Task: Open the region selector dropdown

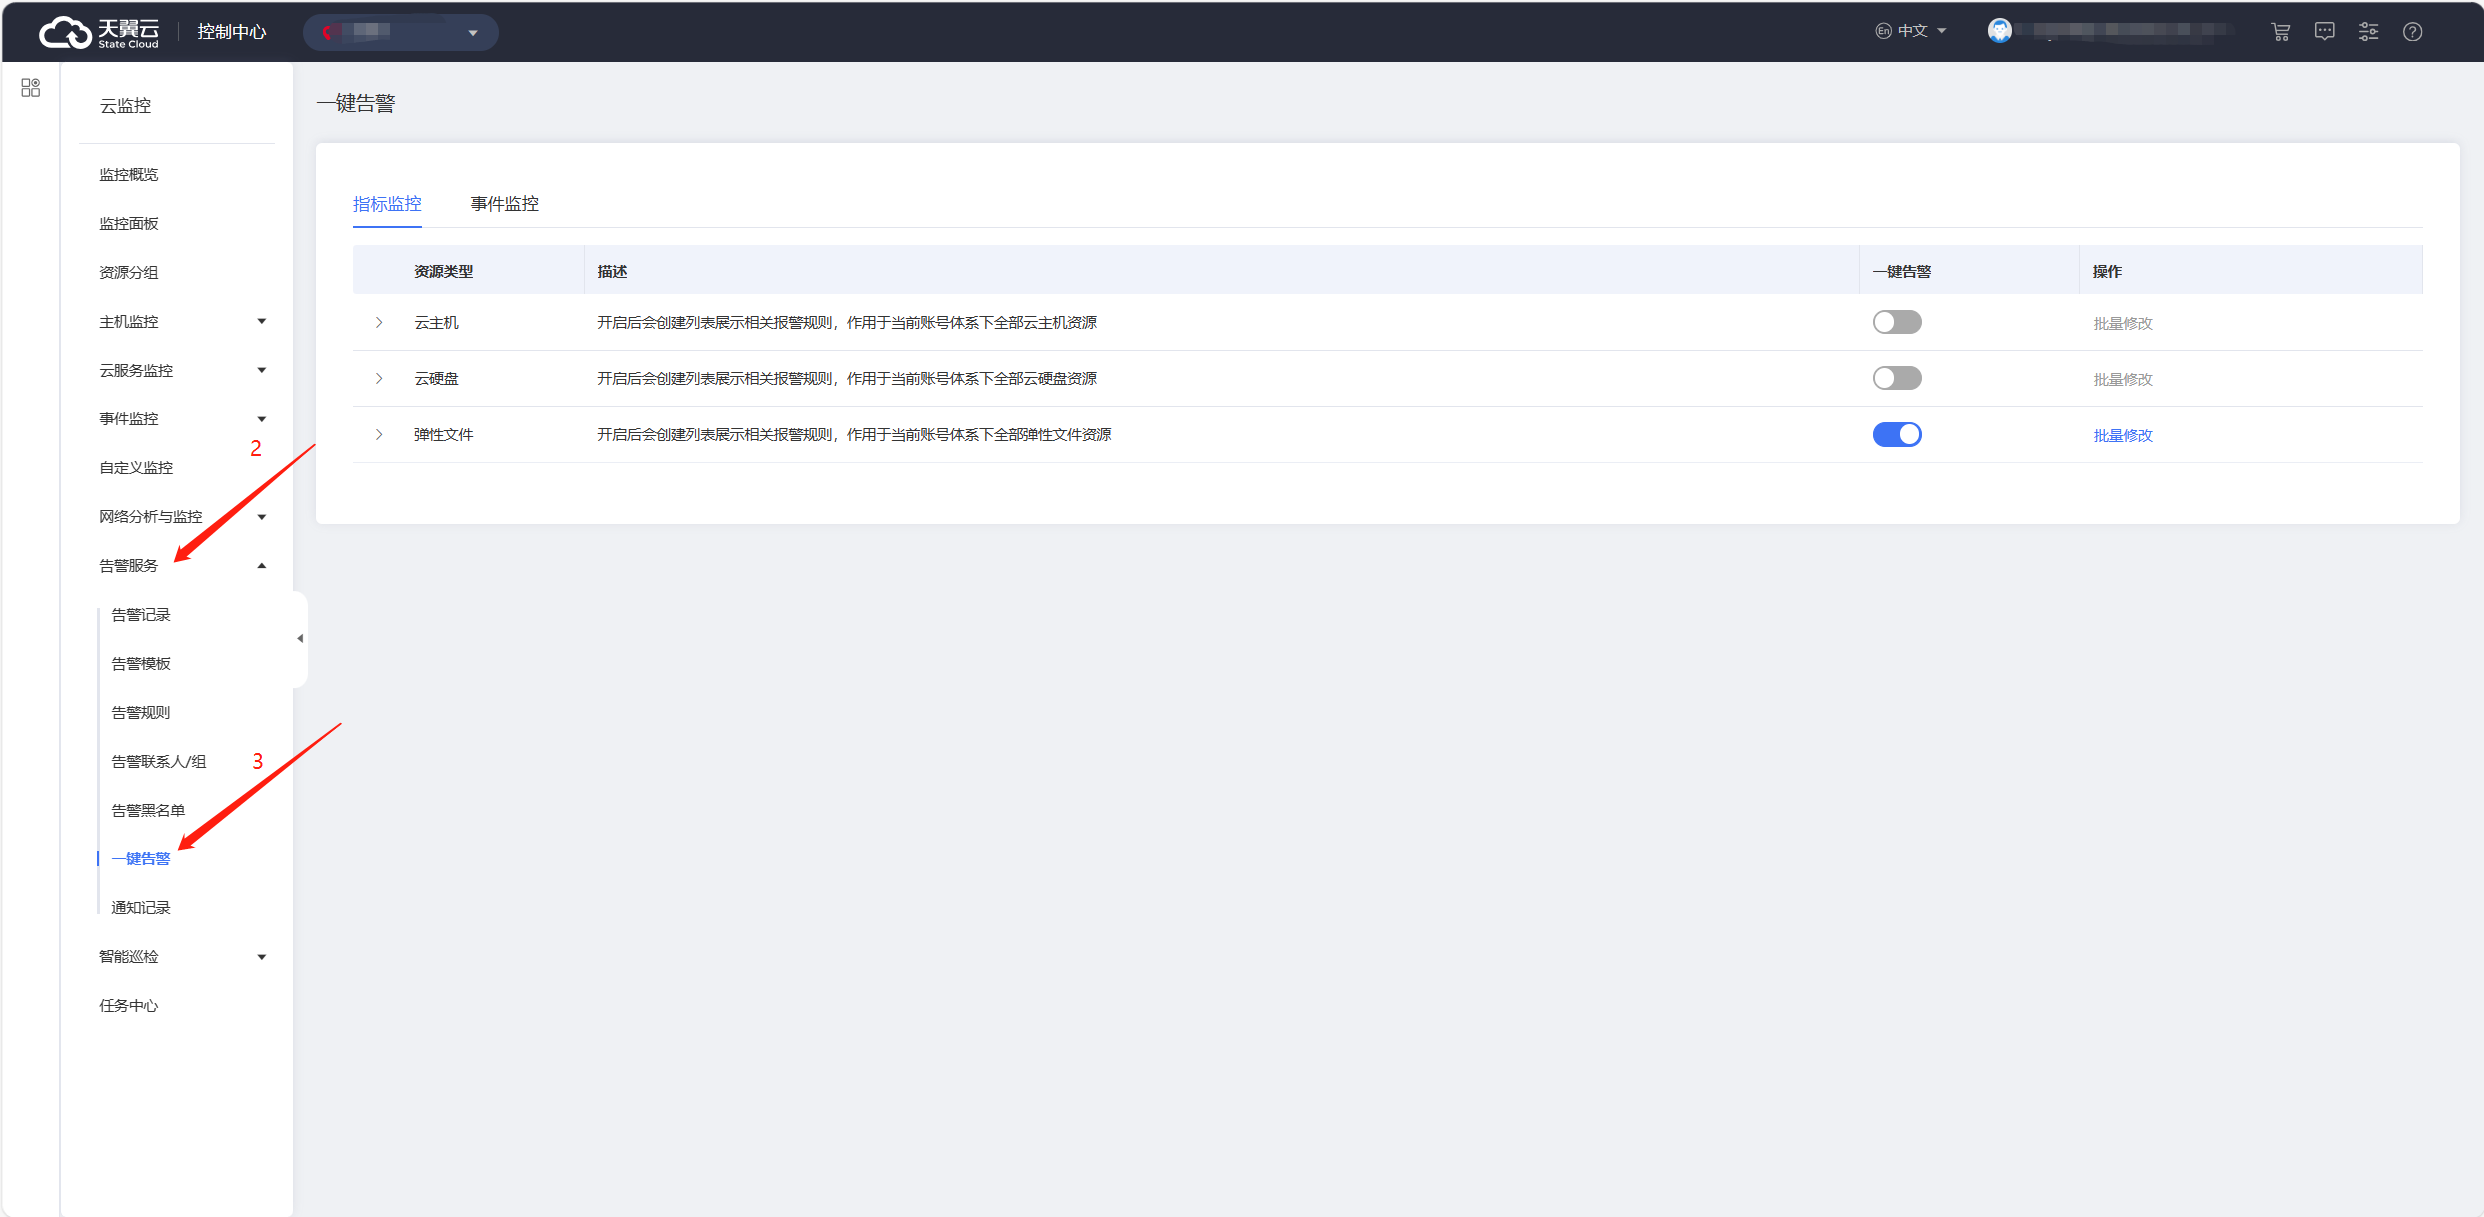Action: 400,32
